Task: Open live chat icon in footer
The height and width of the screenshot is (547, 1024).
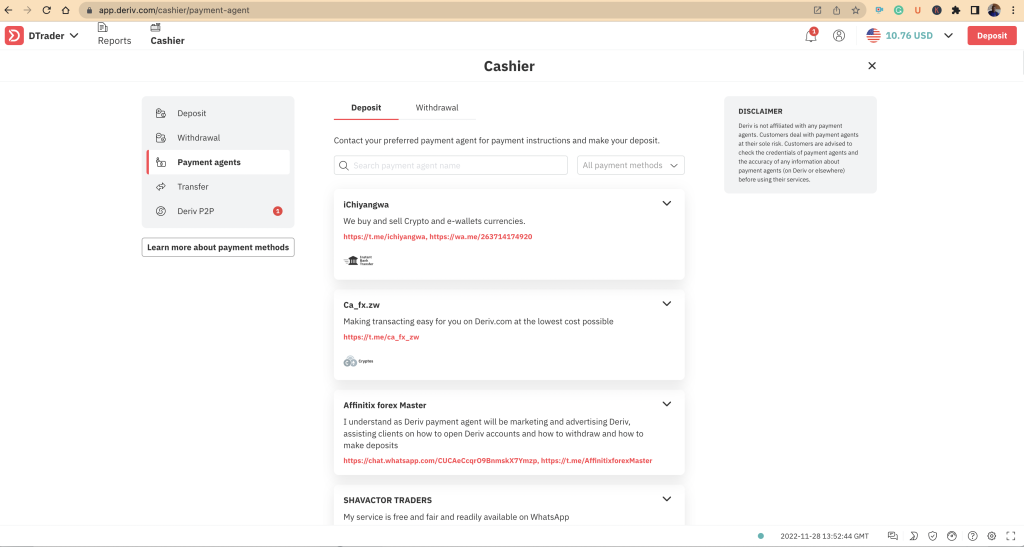Action: (893, 536)
